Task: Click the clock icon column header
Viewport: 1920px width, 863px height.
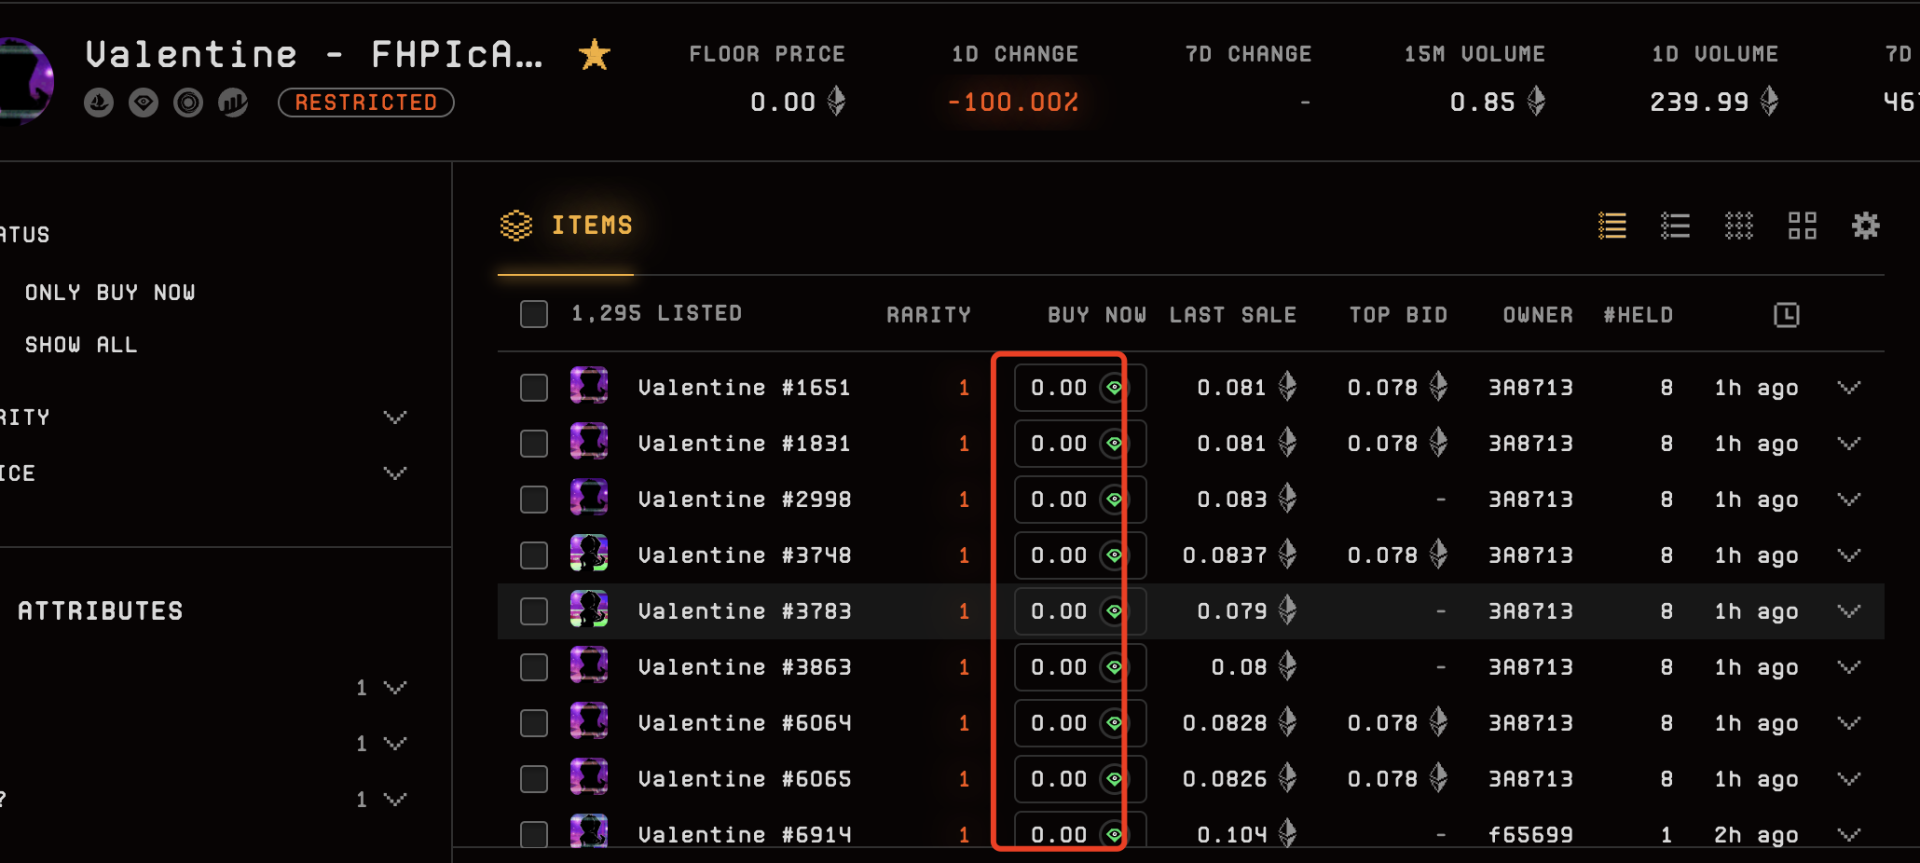Action: pyautogui.click(x=1786, y=315)
